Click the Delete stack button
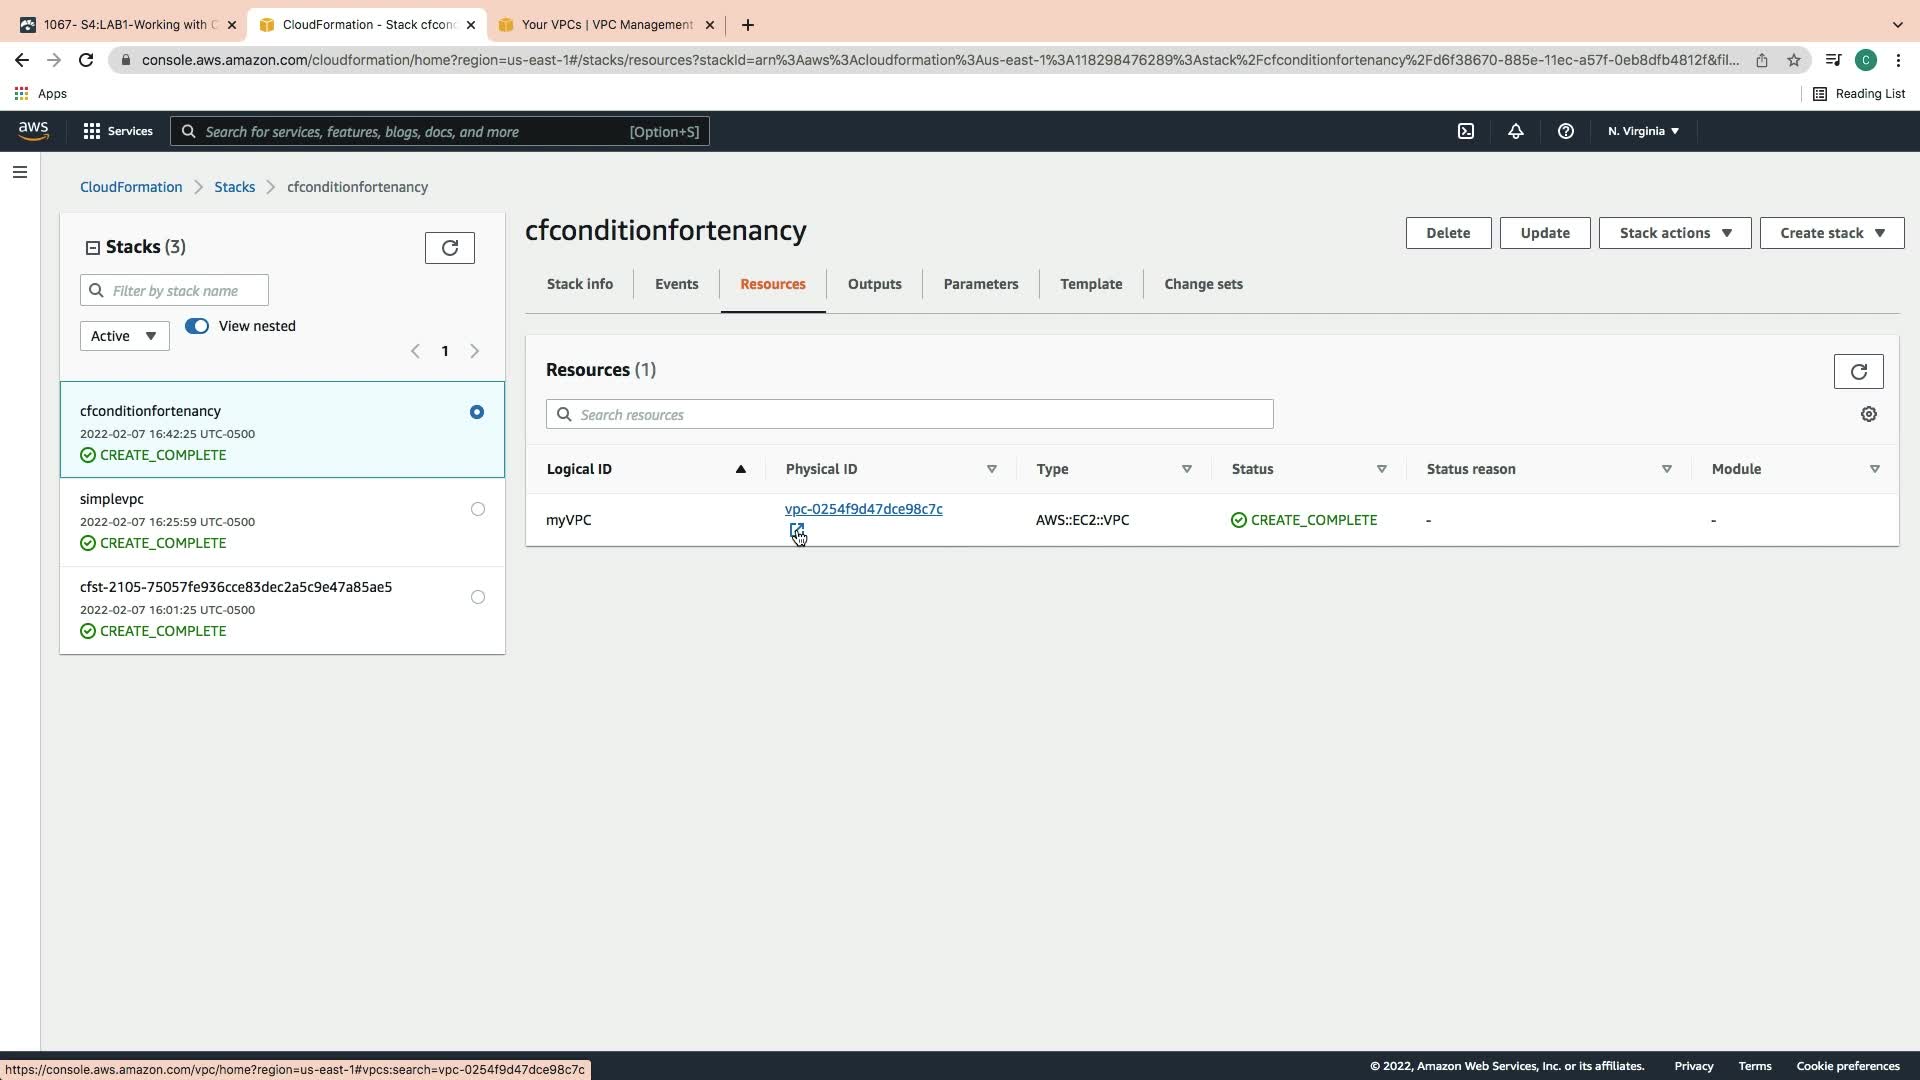1920x1080 pixels. click(x=1447, y=233)
